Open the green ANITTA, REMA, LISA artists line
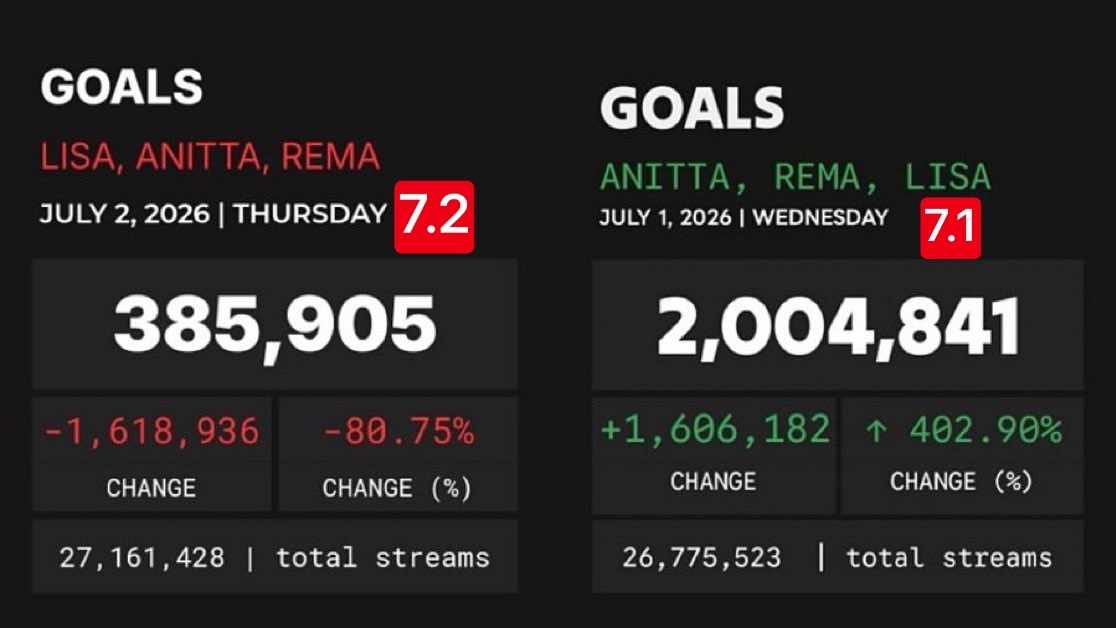Screen dimensions: 1116x628 coord(795,177)
